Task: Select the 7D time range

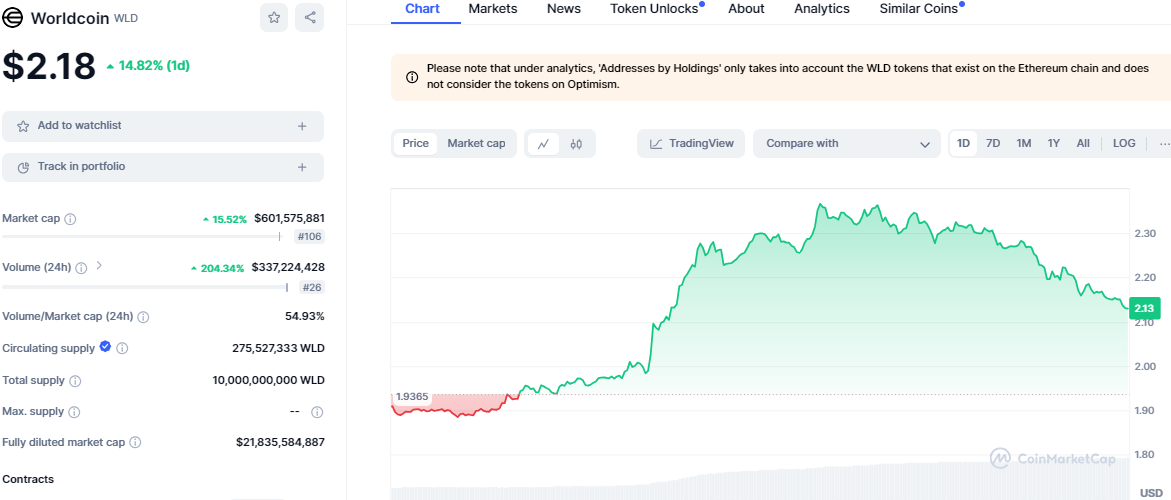Action: tap(993, 143)
